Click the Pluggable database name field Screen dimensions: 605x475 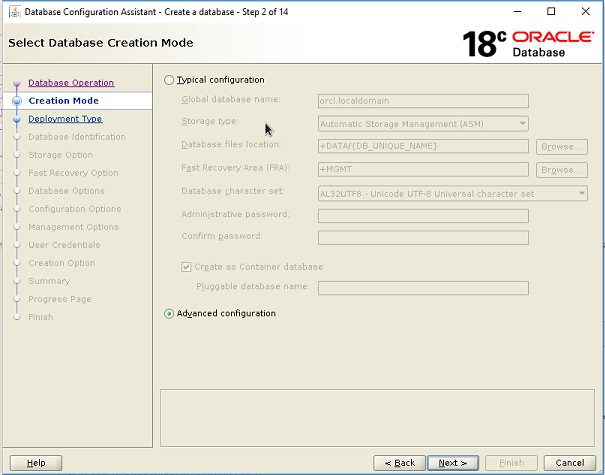(x=423, y=288)
